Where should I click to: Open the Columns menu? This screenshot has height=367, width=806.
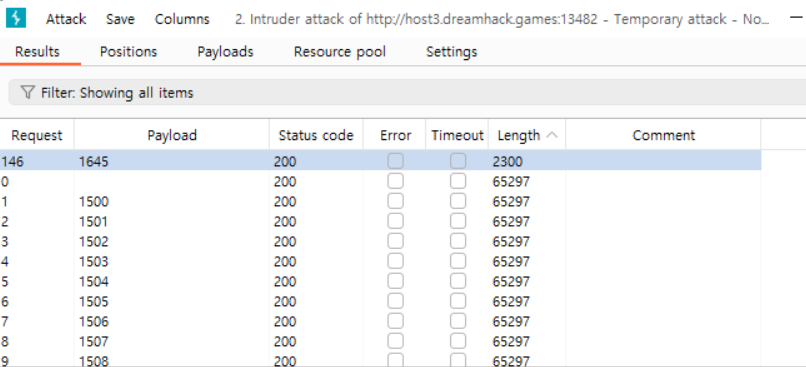tap(182, 20)
